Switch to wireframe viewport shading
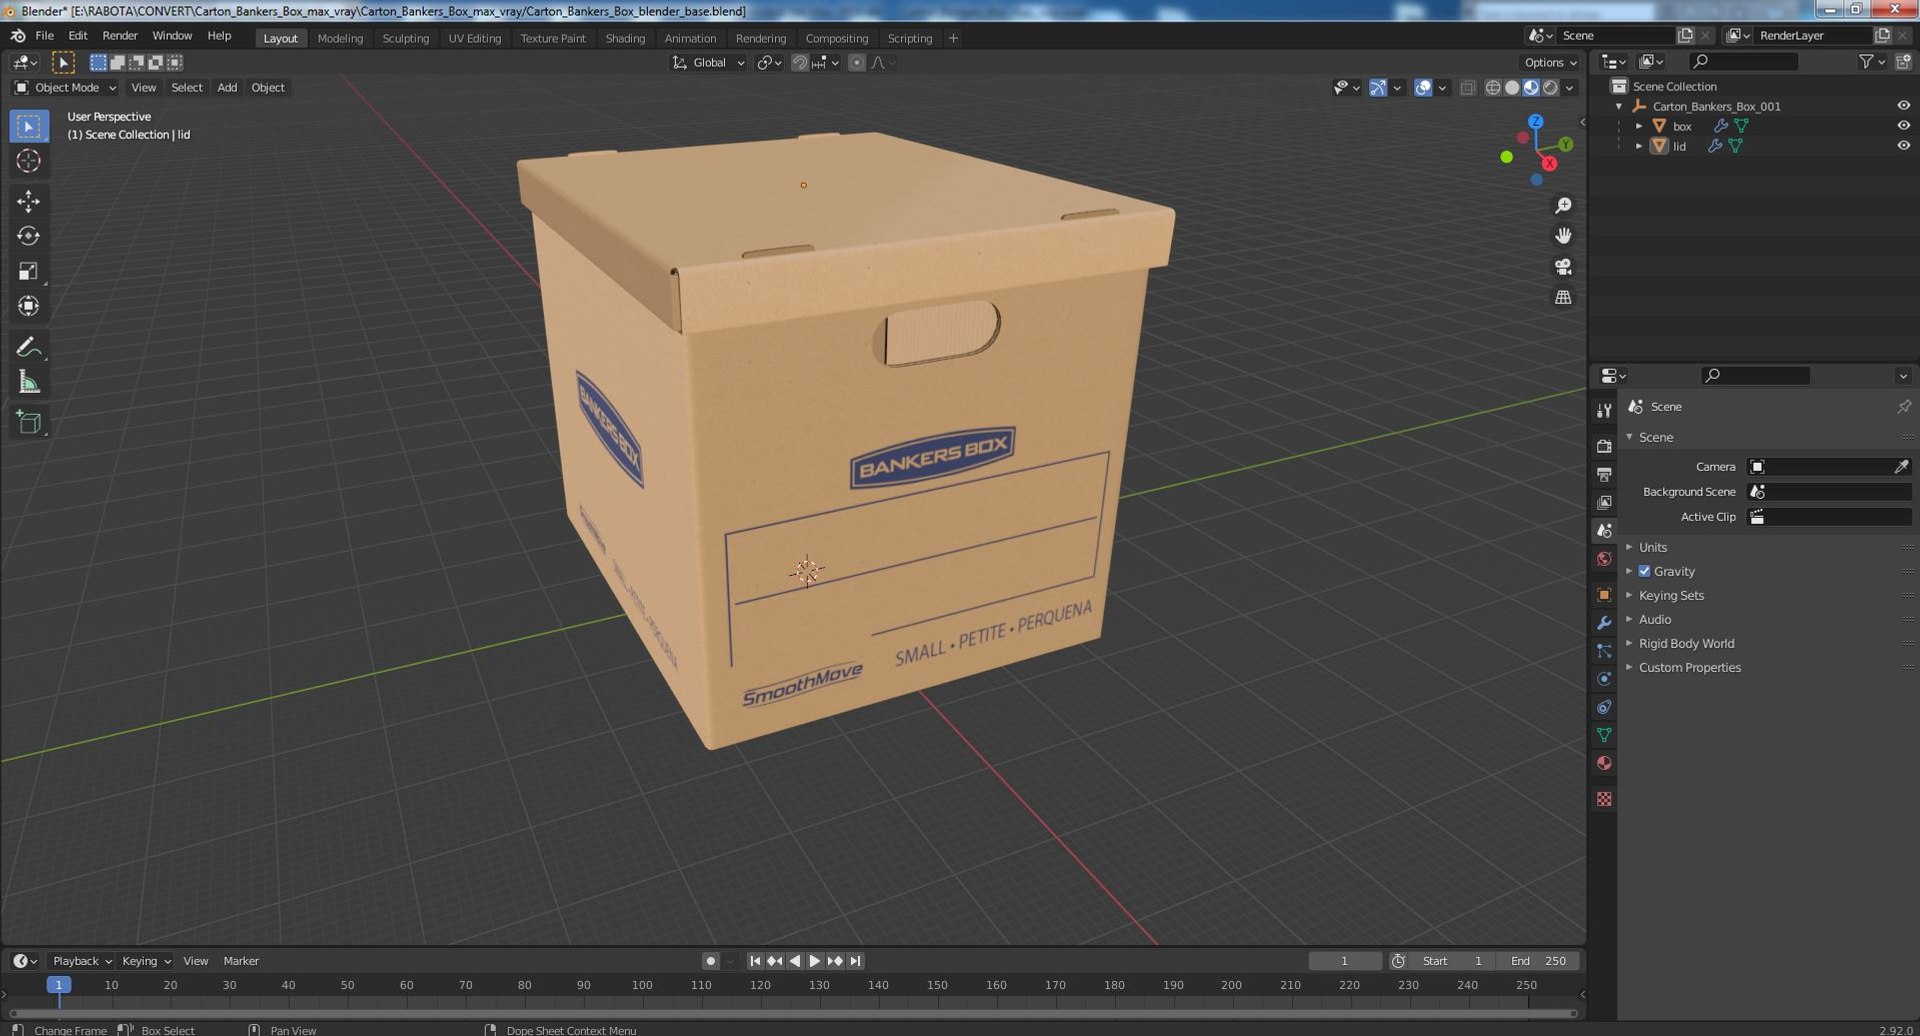1920x1036 pixels. (x=1493, y=88)
